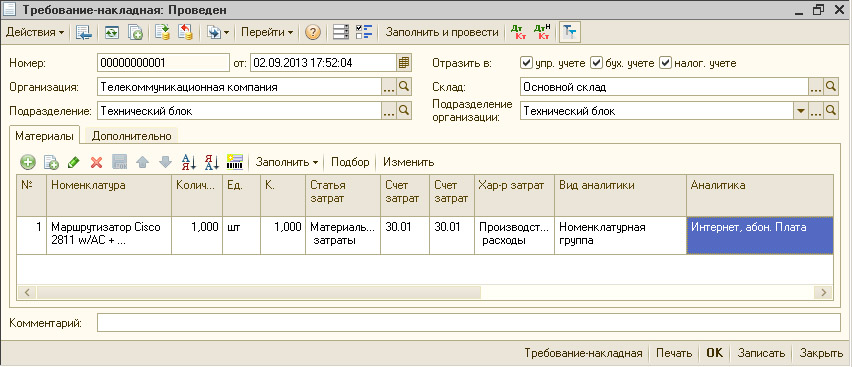Switch to the Материалы tab
The height and width of the screenshot is (367, 852).
(x=44, y=135)
